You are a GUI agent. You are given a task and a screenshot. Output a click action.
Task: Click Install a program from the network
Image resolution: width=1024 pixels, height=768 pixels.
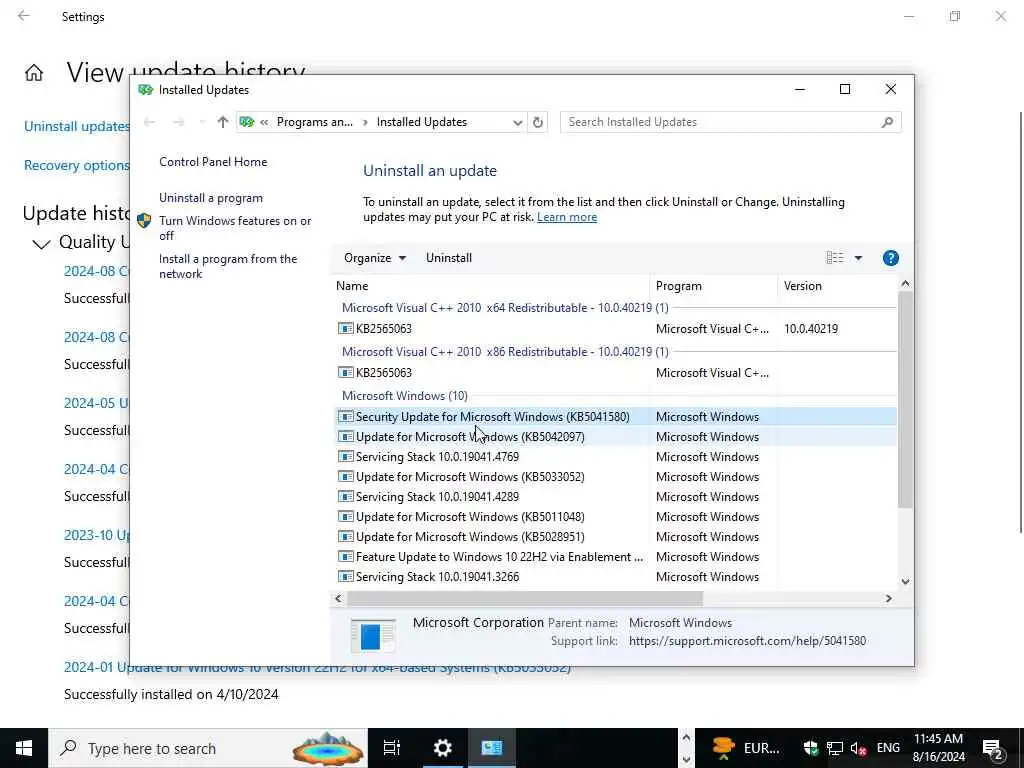[x=228, y=266]
